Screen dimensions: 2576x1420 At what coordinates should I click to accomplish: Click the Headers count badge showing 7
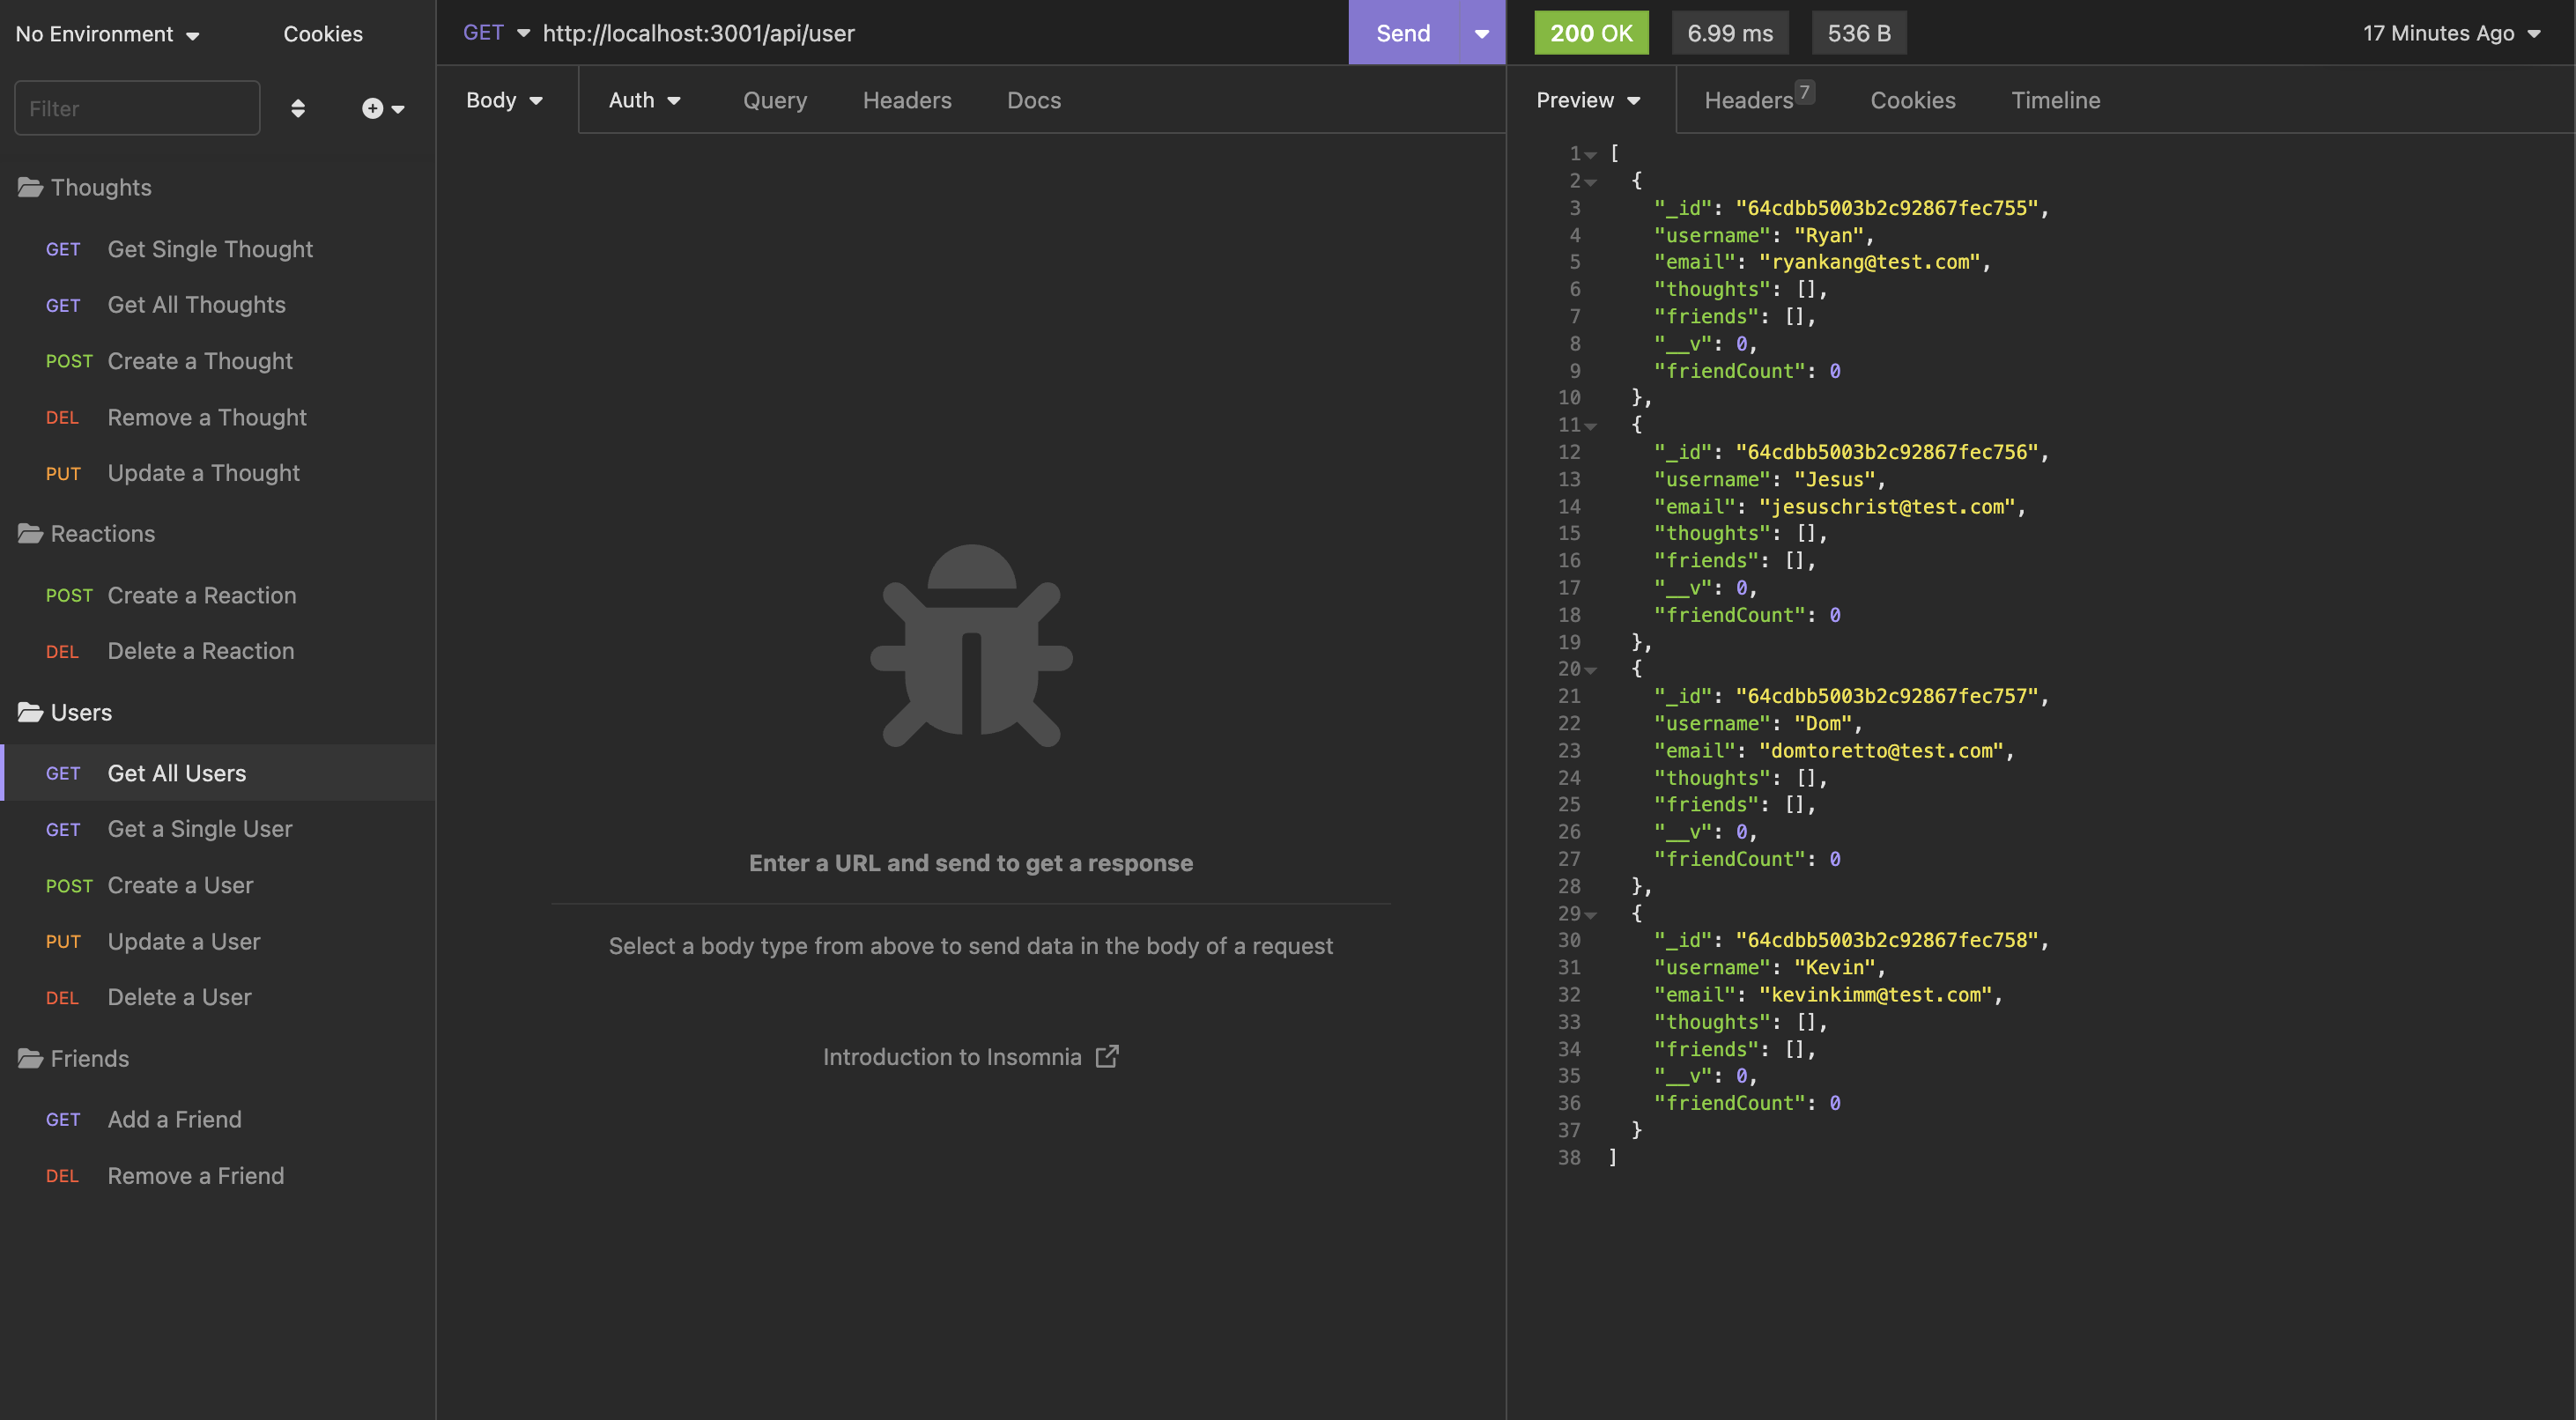point(1804,90)
